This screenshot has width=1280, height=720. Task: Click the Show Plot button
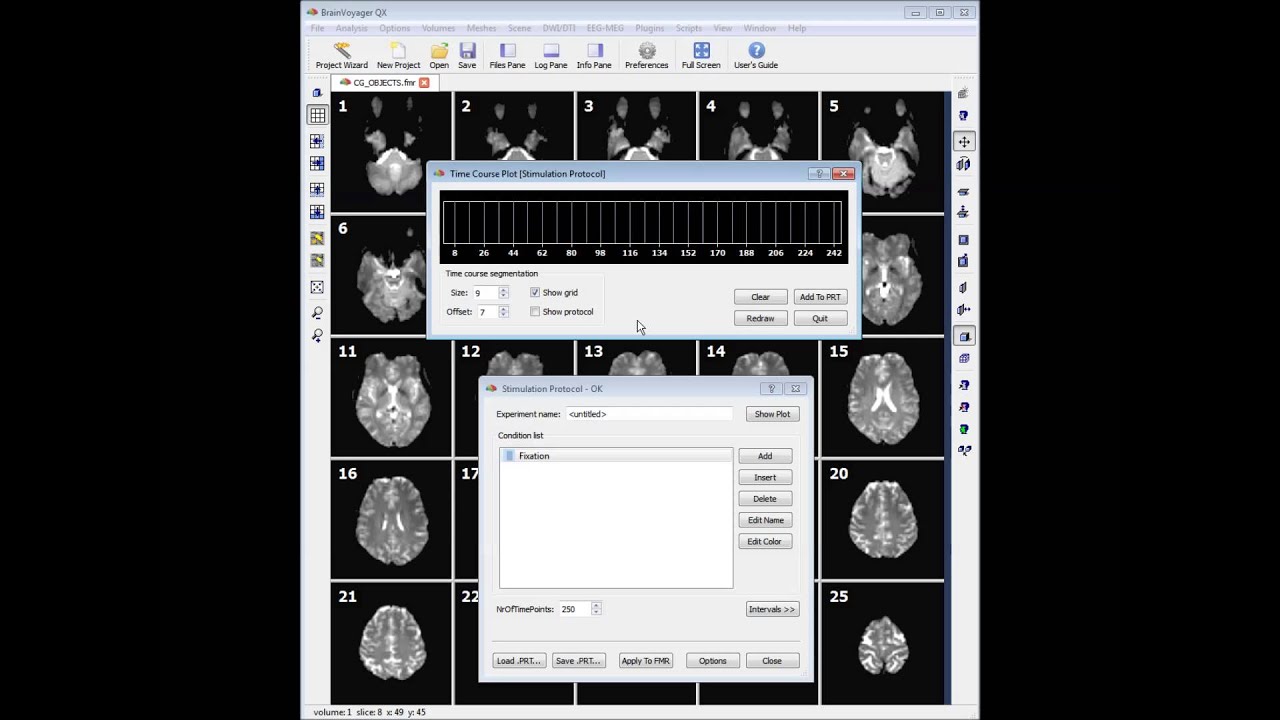(x=772, y=414)
